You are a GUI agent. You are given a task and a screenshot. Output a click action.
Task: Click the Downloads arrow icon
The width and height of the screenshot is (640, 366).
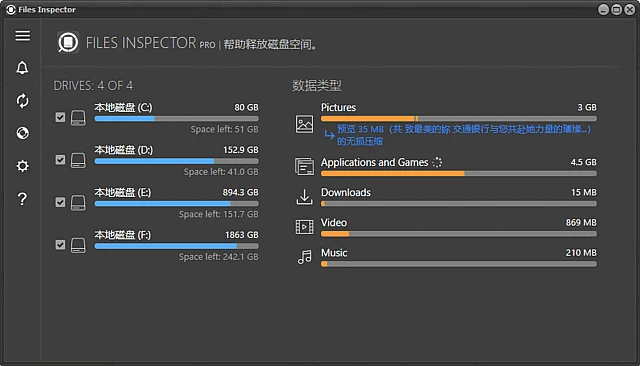pyautogui.click(x=304, y=197)
